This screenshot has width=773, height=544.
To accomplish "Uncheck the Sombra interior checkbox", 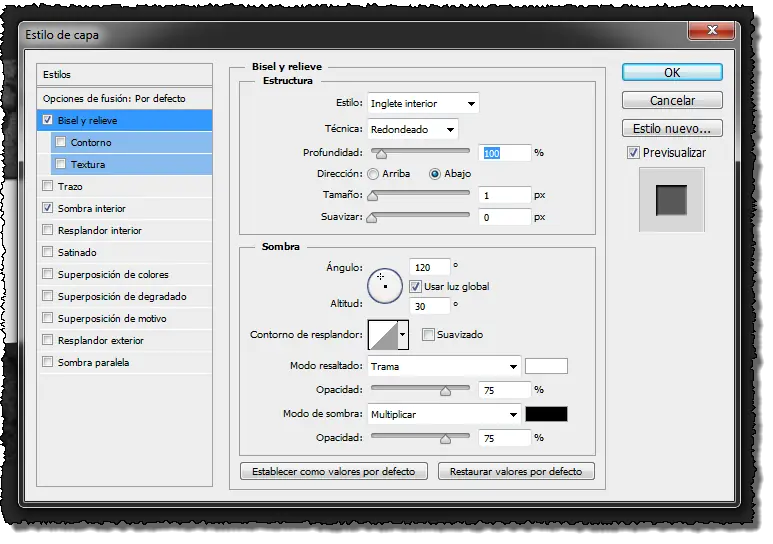I will point(47,208).
